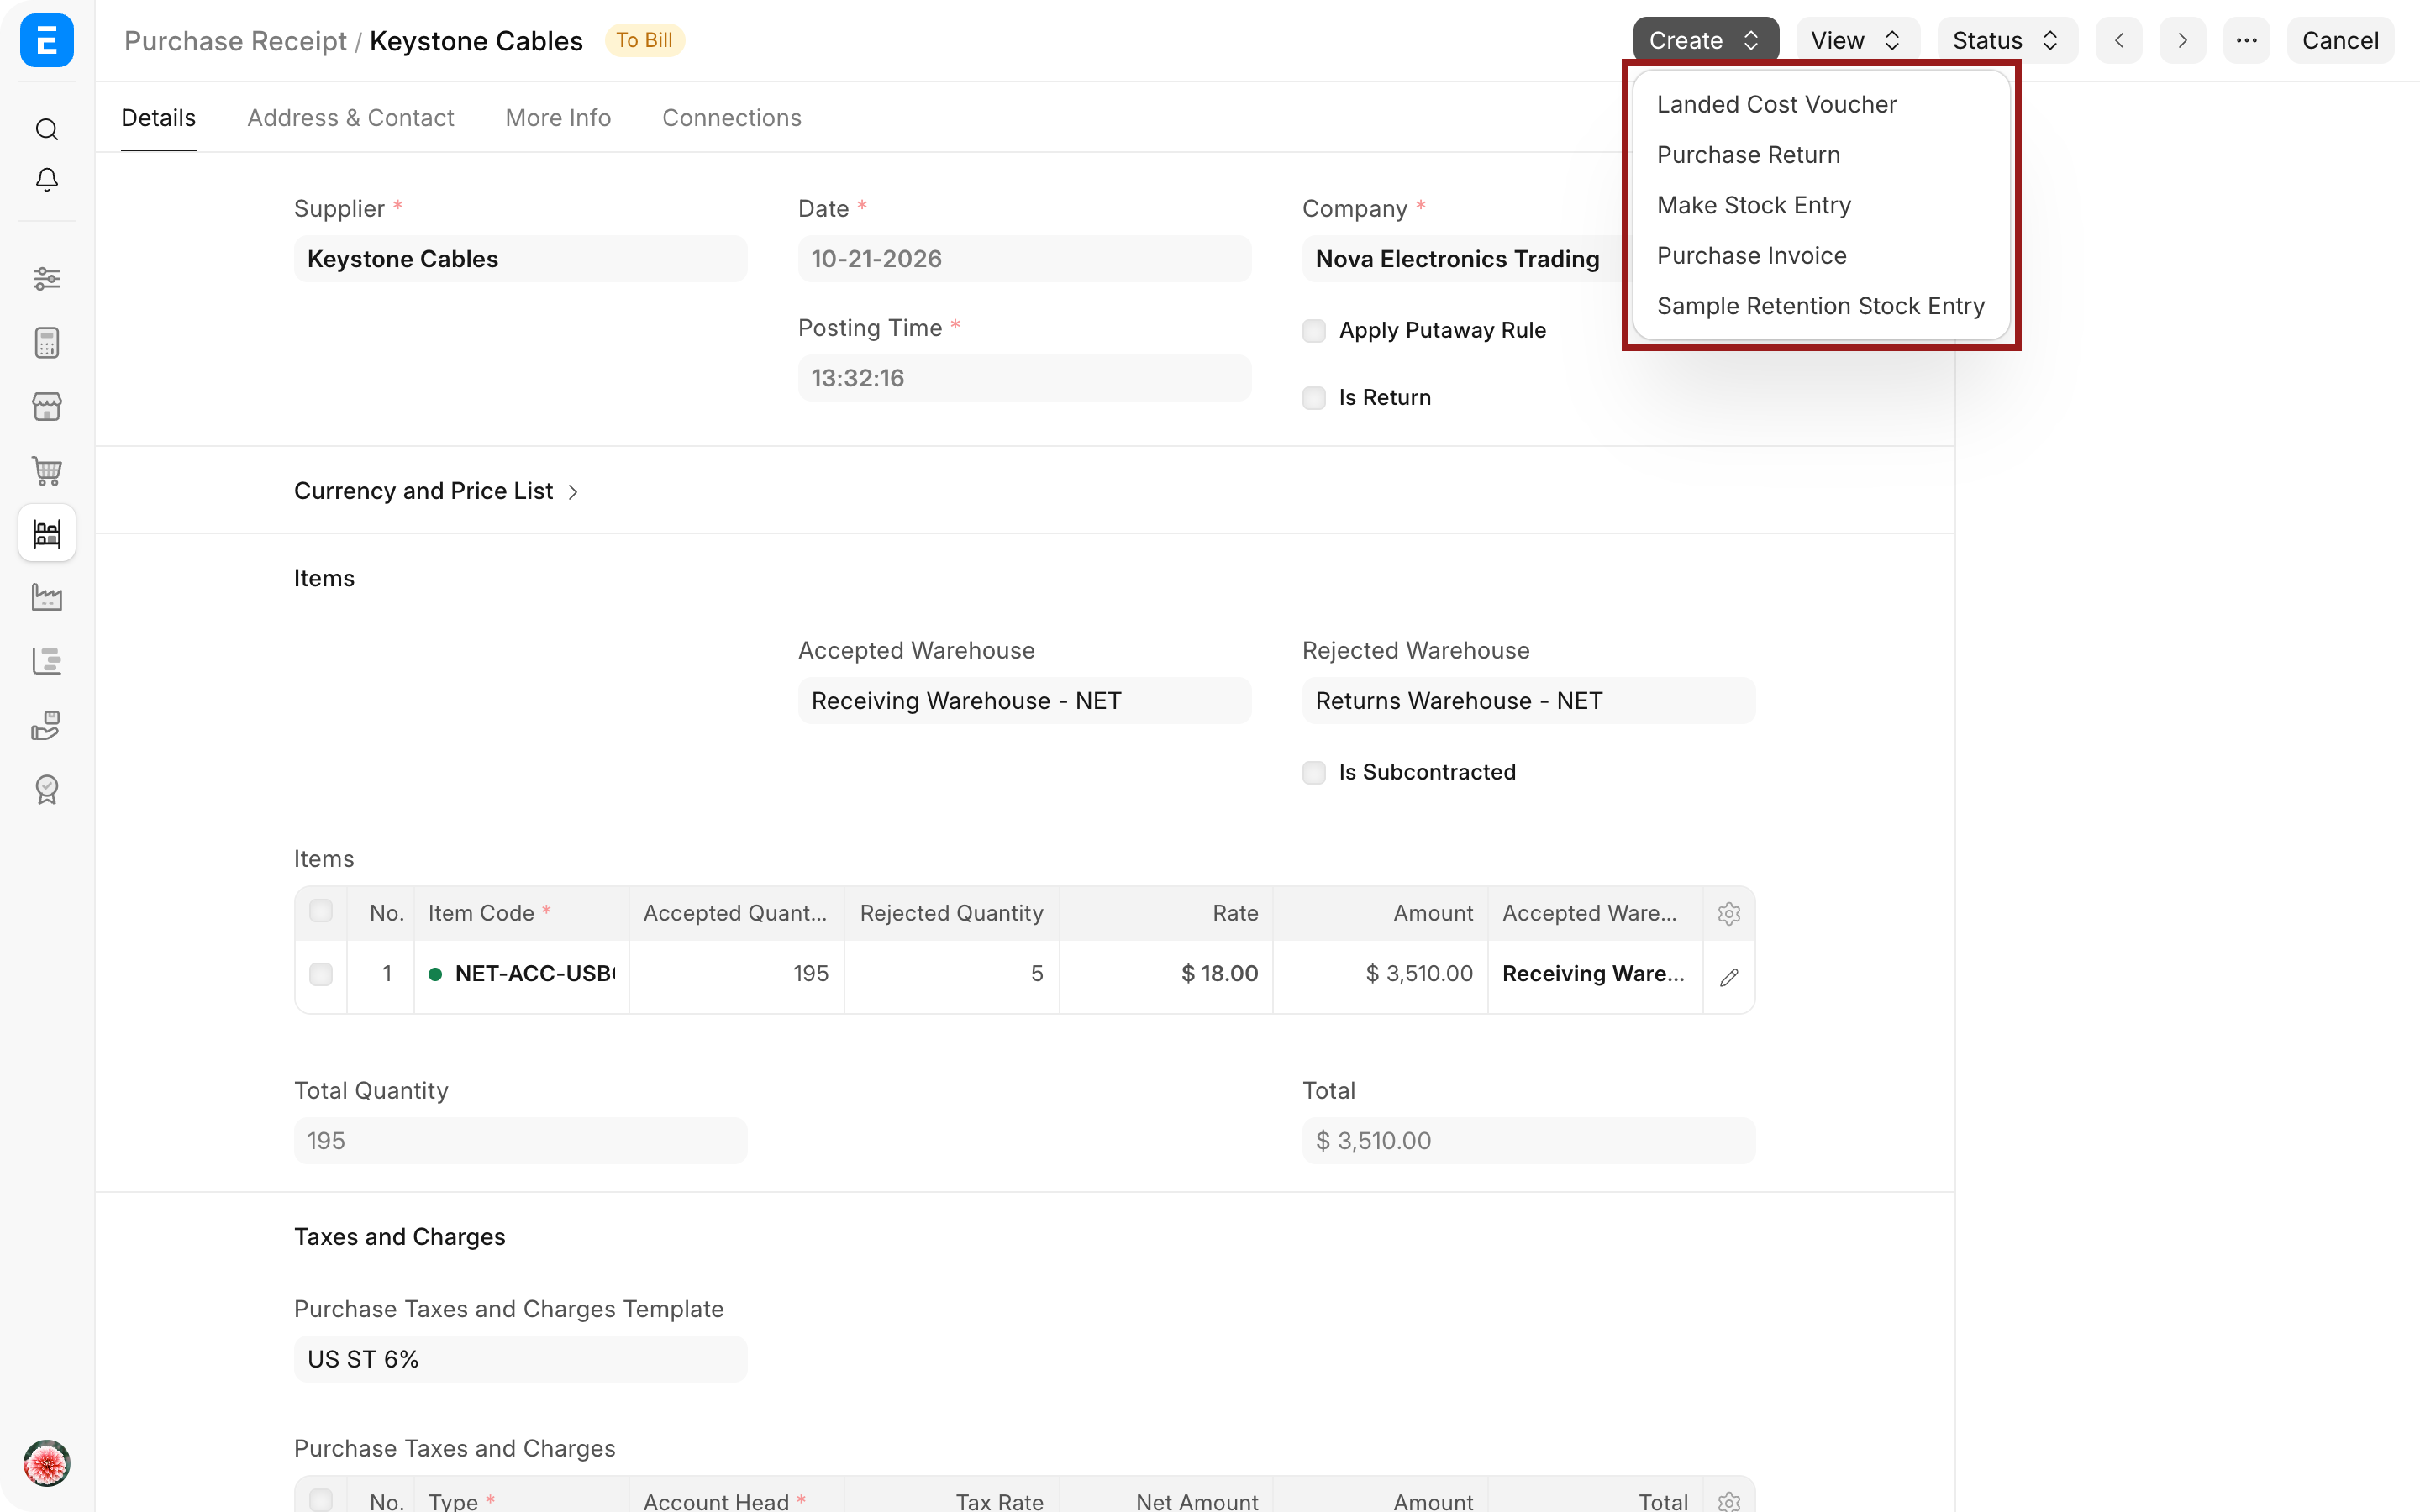Choose Purchase Invoice from Create menu

coord(1751,256)
